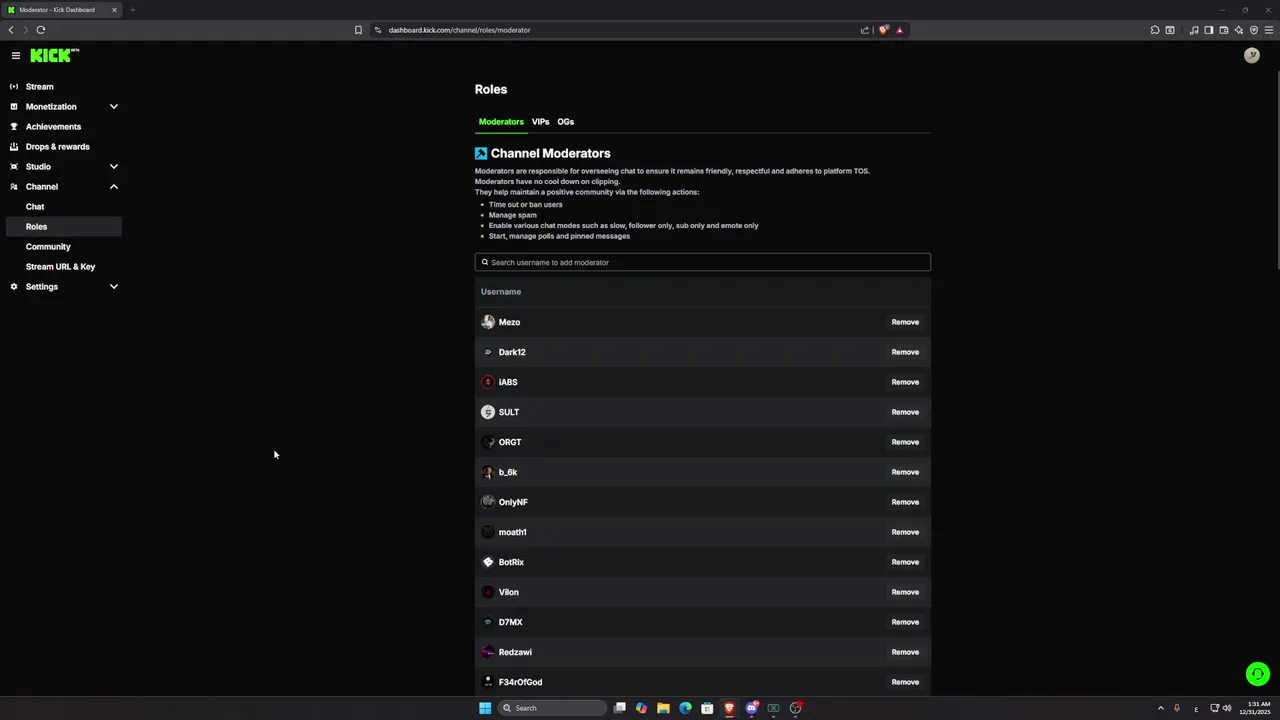Image resolution: width=1280 pixels, height=720 pixels.
Task: Open Chat under Channel
Action: pos(35,207)
